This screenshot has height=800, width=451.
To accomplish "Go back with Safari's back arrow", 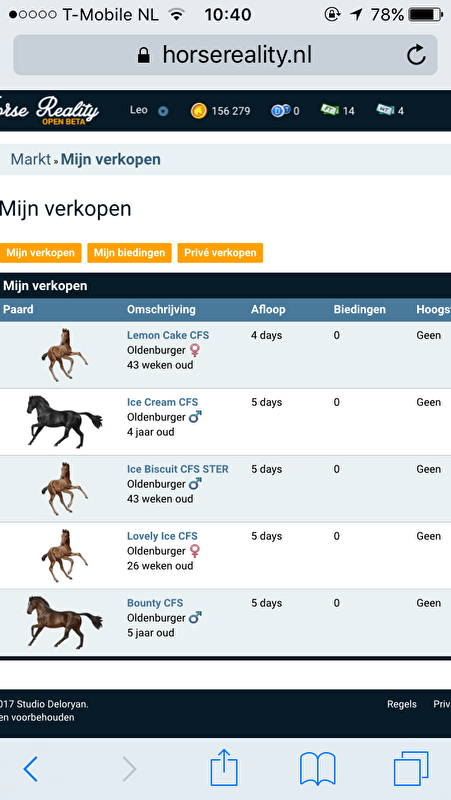I will [x=31, y=769].
